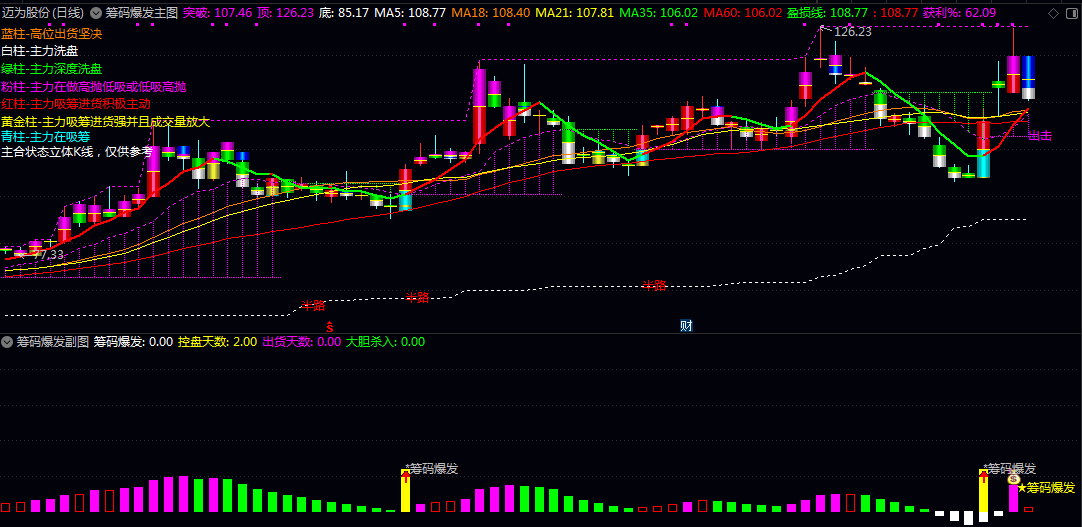Screen dimensions: 1082x527
Task: Click the 顶: 126.23 value in header
Action: (x=285, y=12)
